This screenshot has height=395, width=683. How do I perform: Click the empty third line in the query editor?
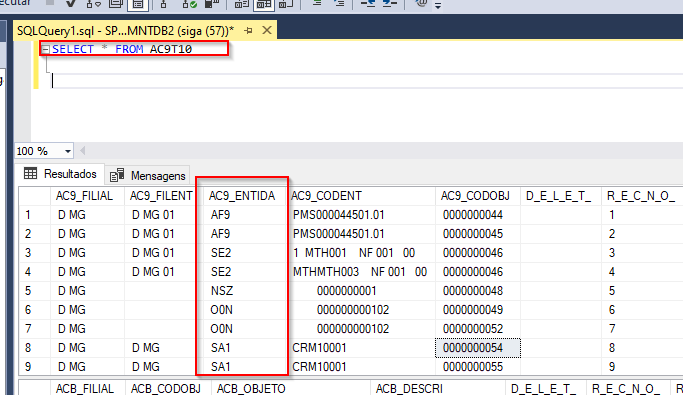click(x=366, y=81)
